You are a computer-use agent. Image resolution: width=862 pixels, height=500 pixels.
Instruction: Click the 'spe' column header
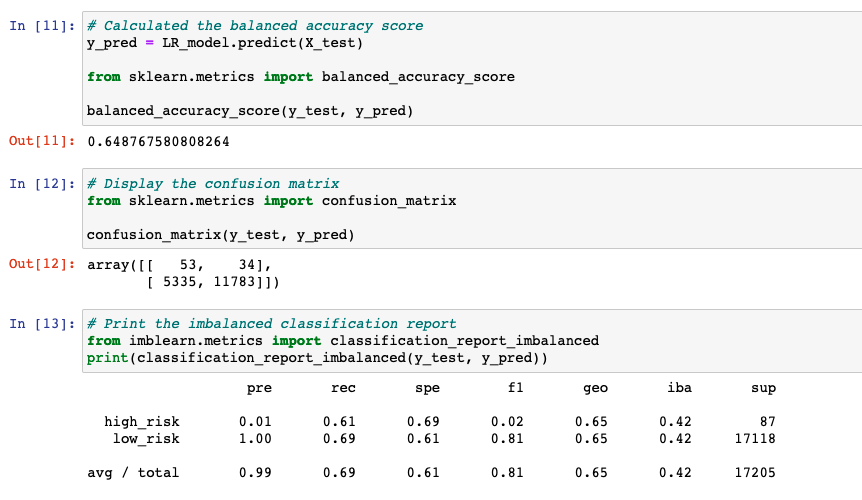coord(427,388)
